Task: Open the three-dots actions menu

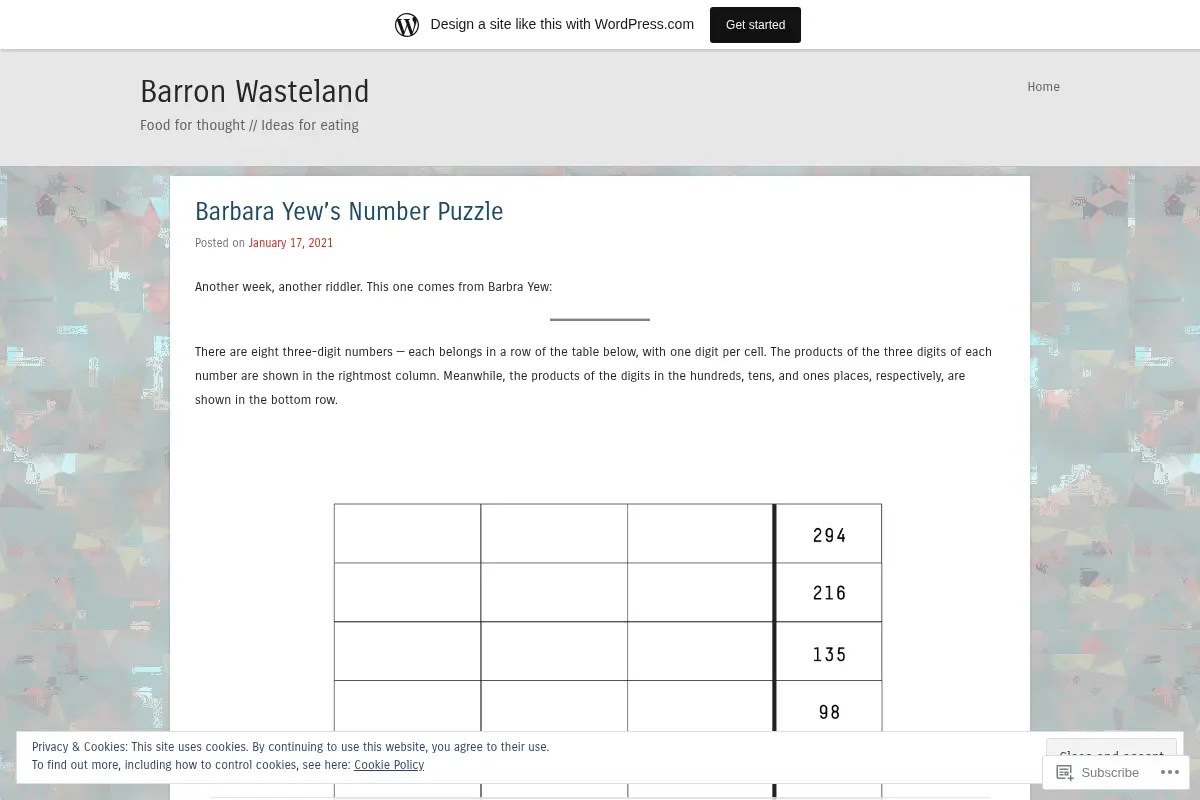Action: [x=1168, y=772]
